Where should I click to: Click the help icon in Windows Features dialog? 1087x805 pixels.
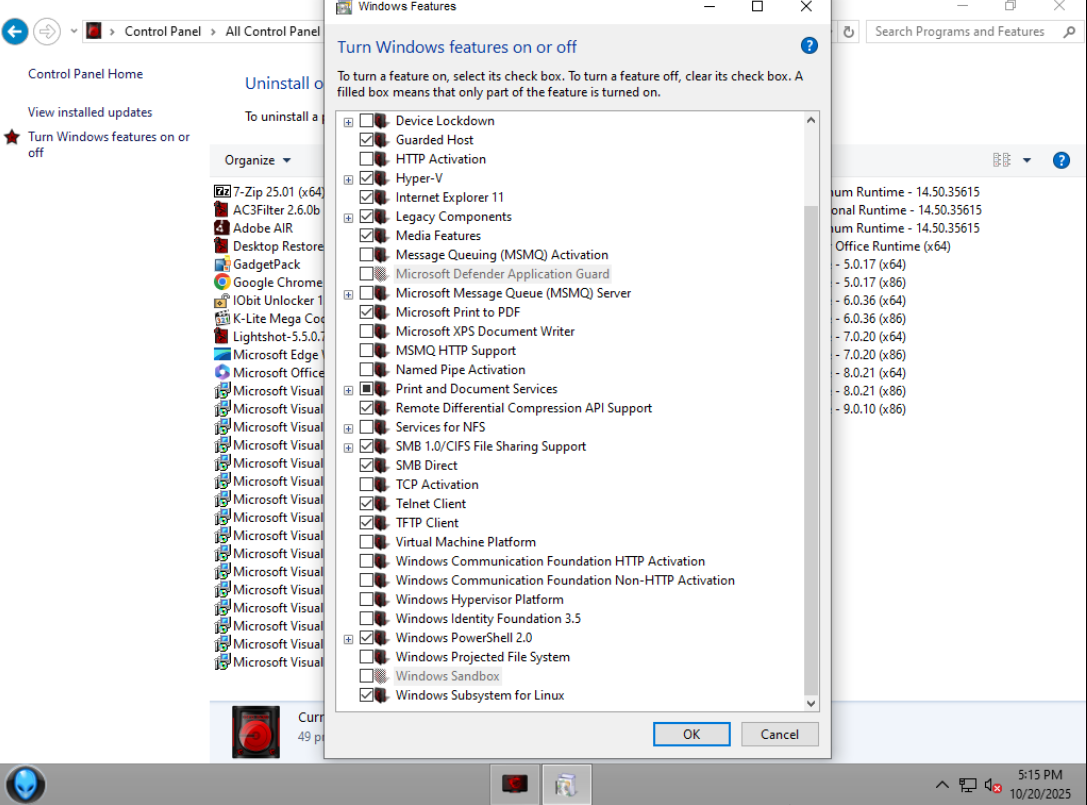tap(809, 46)
